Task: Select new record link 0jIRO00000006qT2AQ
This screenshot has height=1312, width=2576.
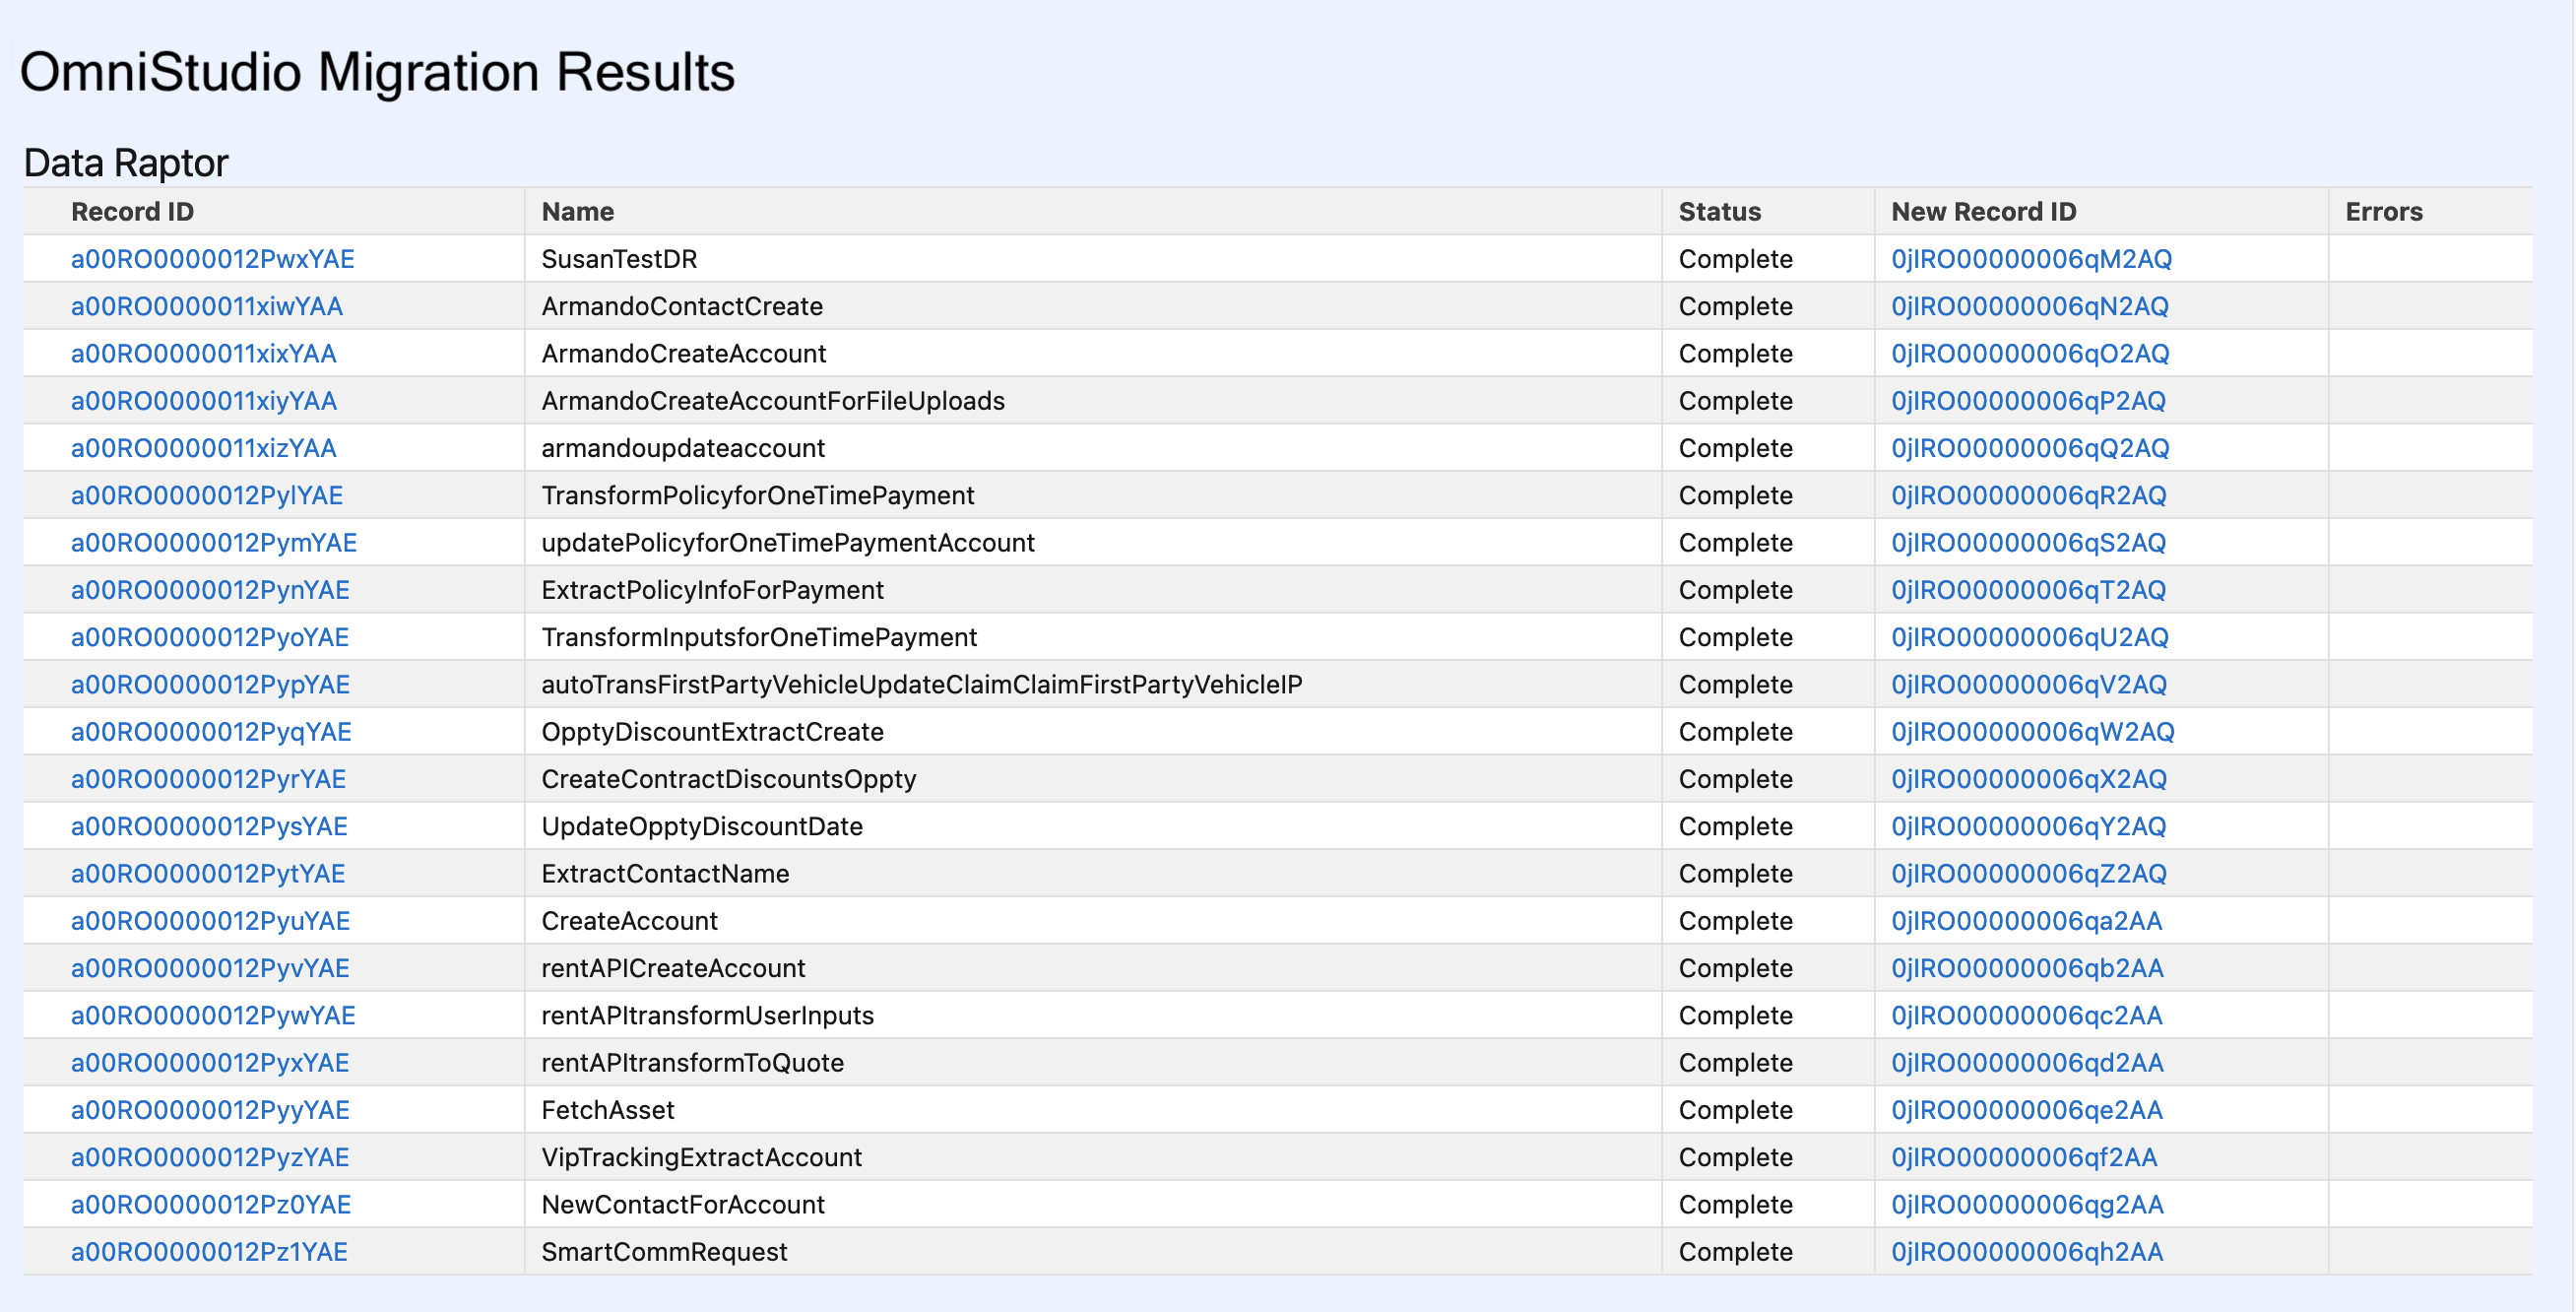Action: (x=2028, y=590)
